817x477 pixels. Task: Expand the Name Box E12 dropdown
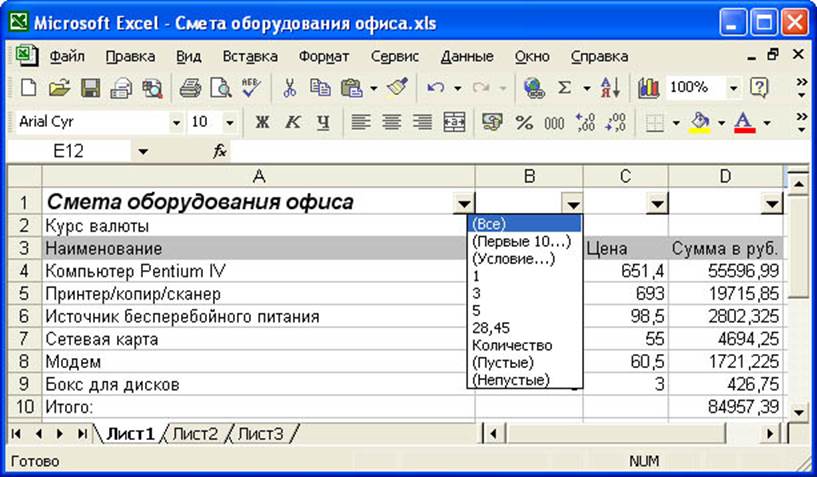[x=143, y=152]
